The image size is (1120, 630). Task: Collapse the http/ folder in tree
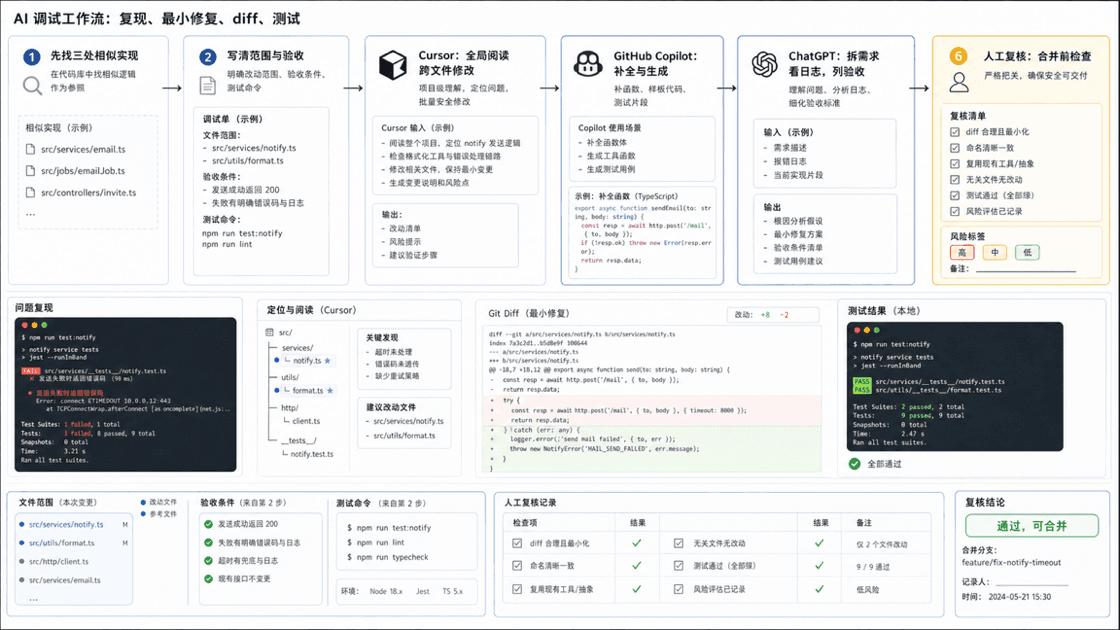click(289, 408)
